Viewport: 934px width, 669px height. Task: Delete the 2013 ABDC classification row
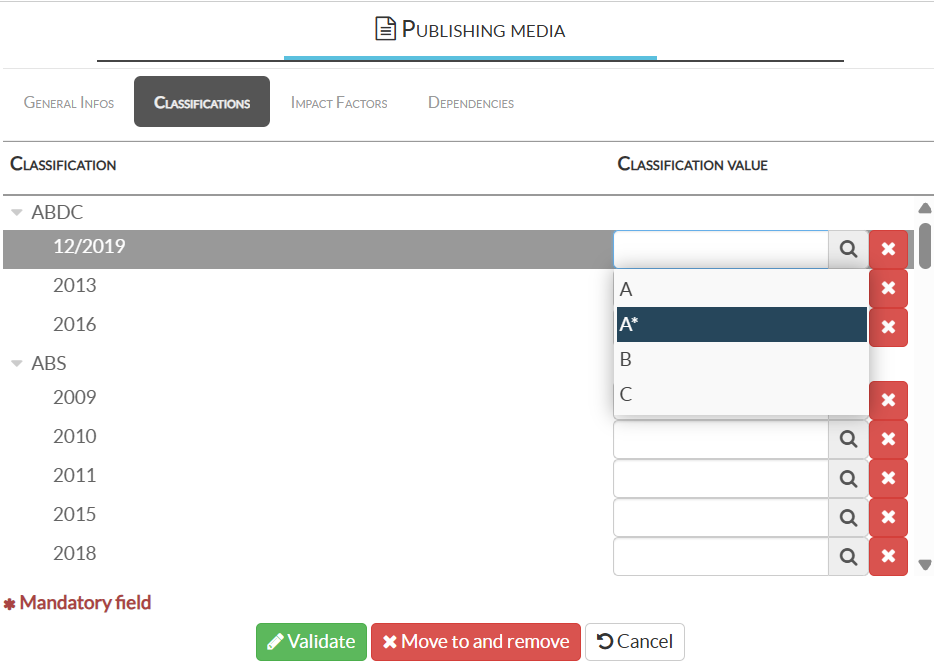click(888, 289)
